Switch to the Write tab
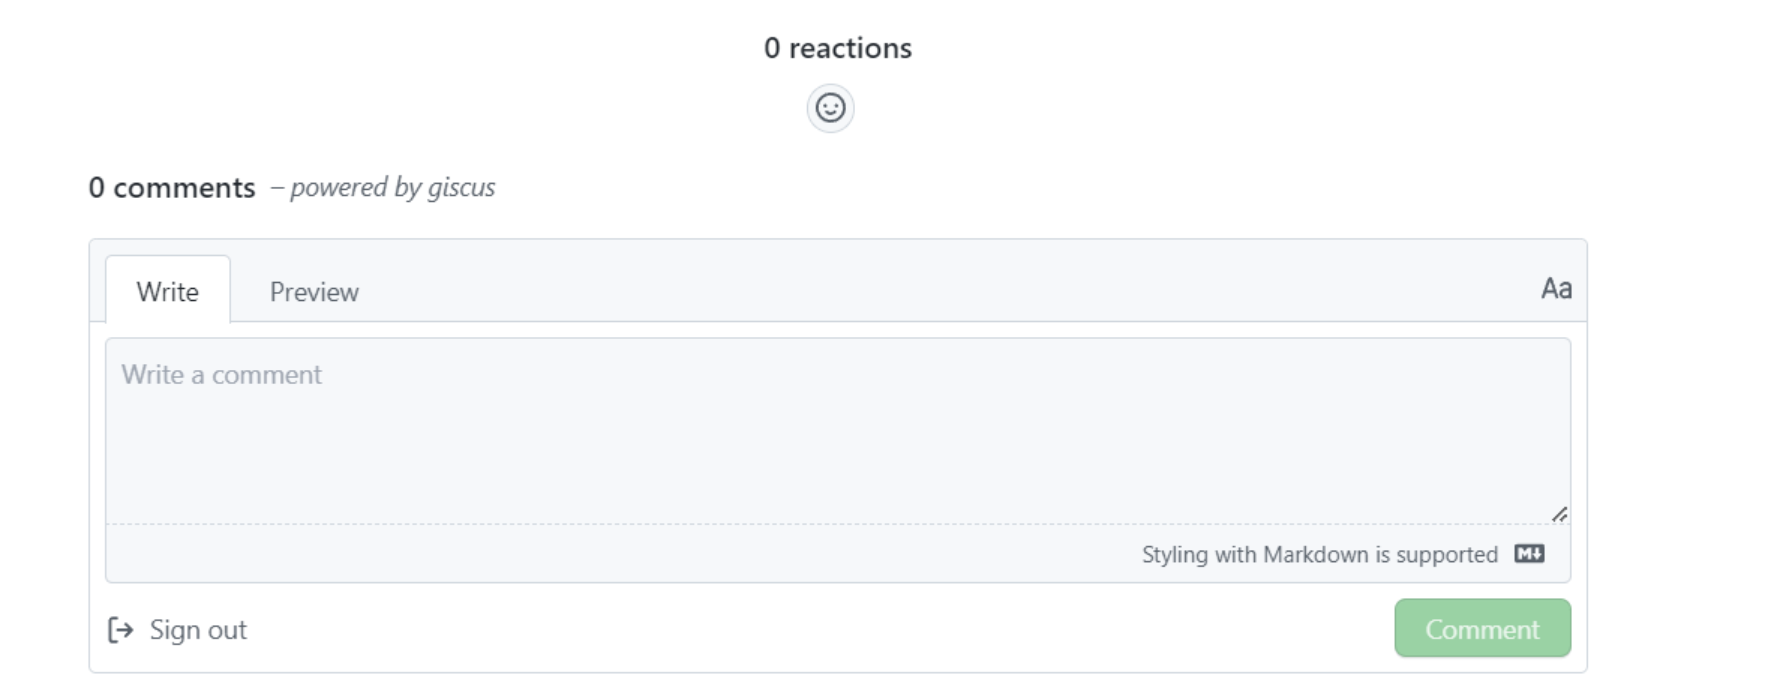 coord(168,290)
